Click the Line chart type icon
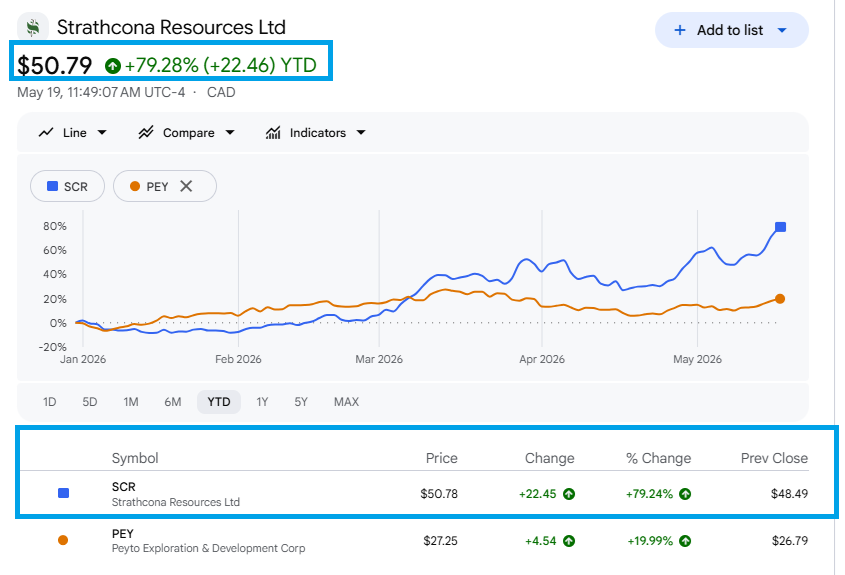845x575 pixels. [x=46, y=133]
